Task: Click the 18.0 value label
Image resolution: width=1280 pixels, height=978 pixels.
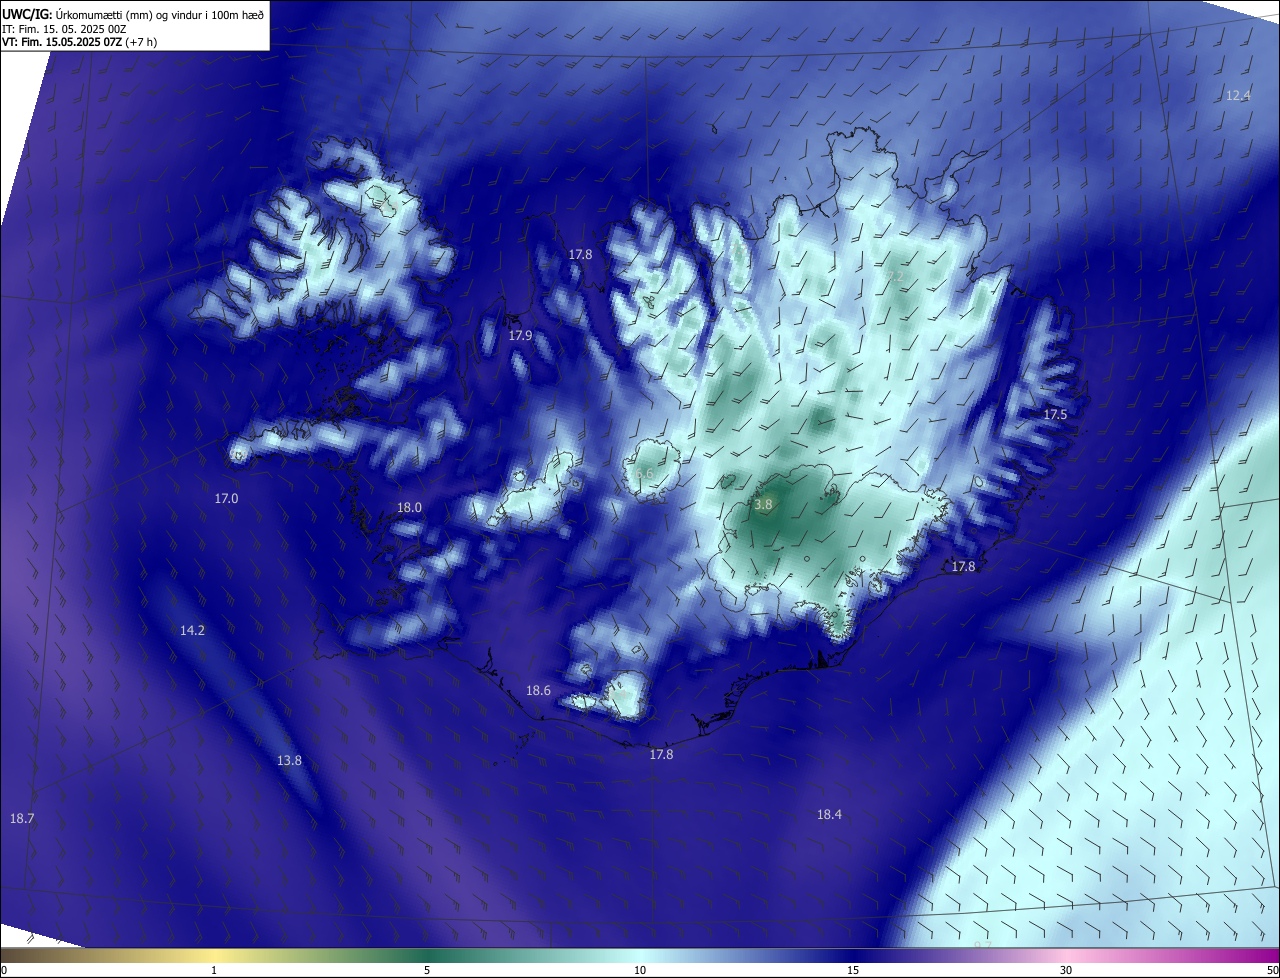Action: point(409,508)
